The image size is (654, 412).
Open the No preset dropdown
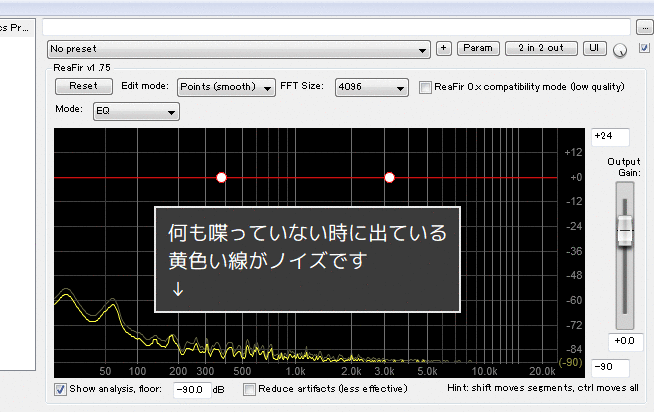239,48
